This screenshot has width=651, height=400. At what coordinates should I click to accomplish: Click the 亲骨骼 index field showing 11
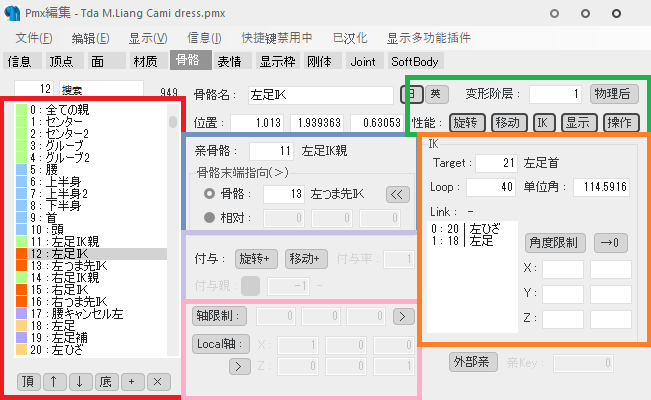(x=271, y=151)
